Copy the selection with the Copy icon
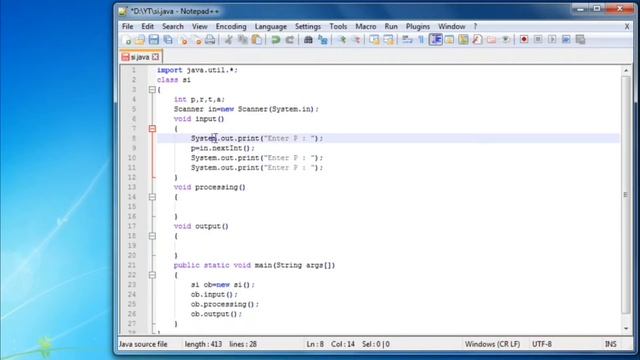The width and height of the screenshot is (640, 360). point(243,40)
